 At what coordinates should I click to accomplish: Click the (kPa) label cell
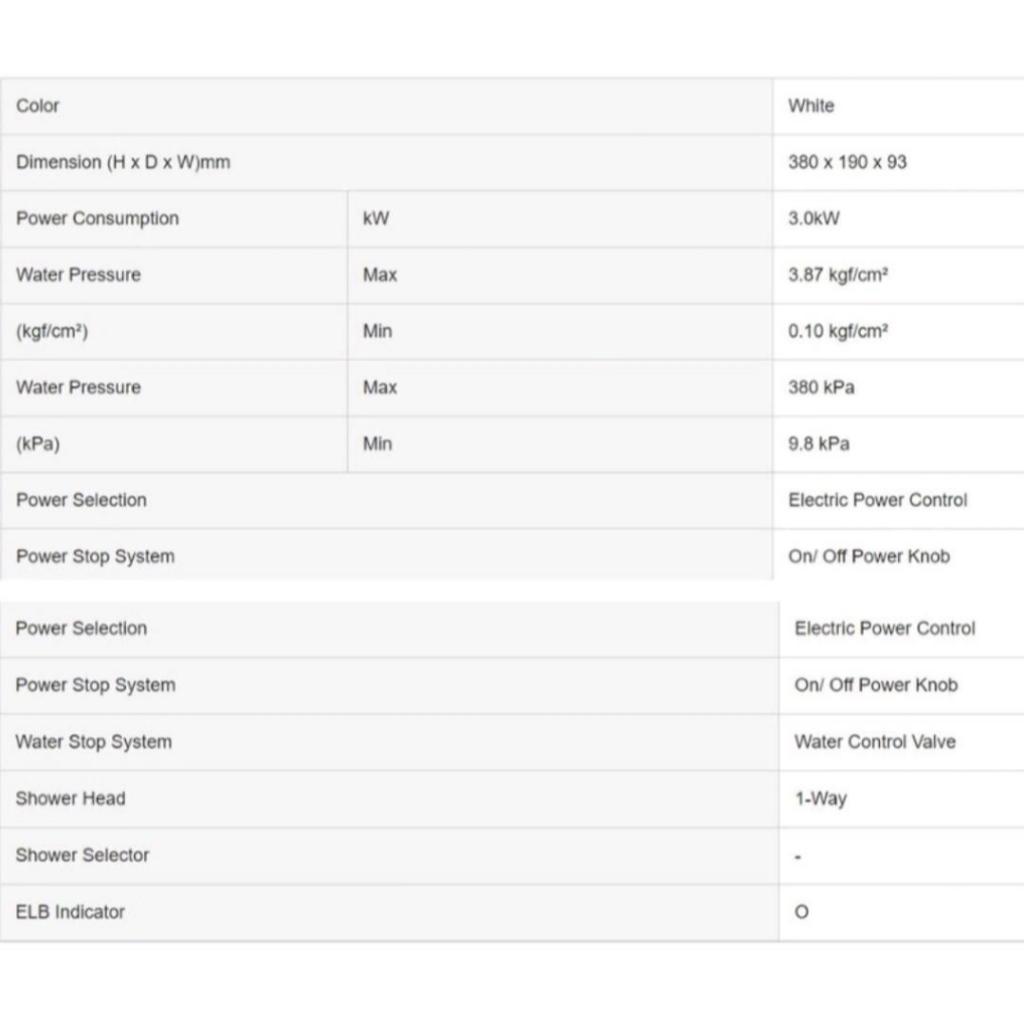pyautogui.click(x=174, y=444)
